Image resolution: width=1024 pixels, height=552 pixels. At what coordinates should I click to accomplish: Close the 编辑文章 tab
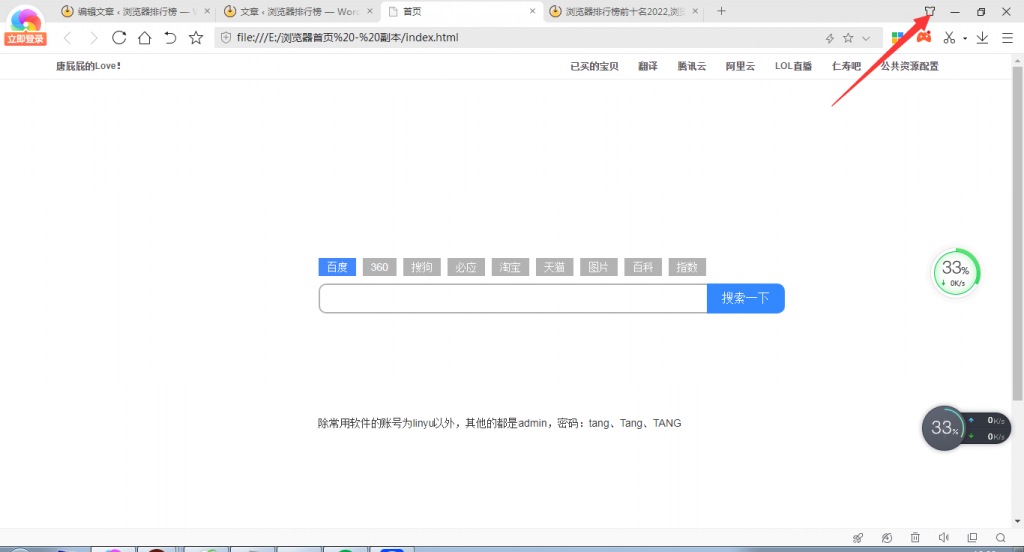[x=207, y=11]
